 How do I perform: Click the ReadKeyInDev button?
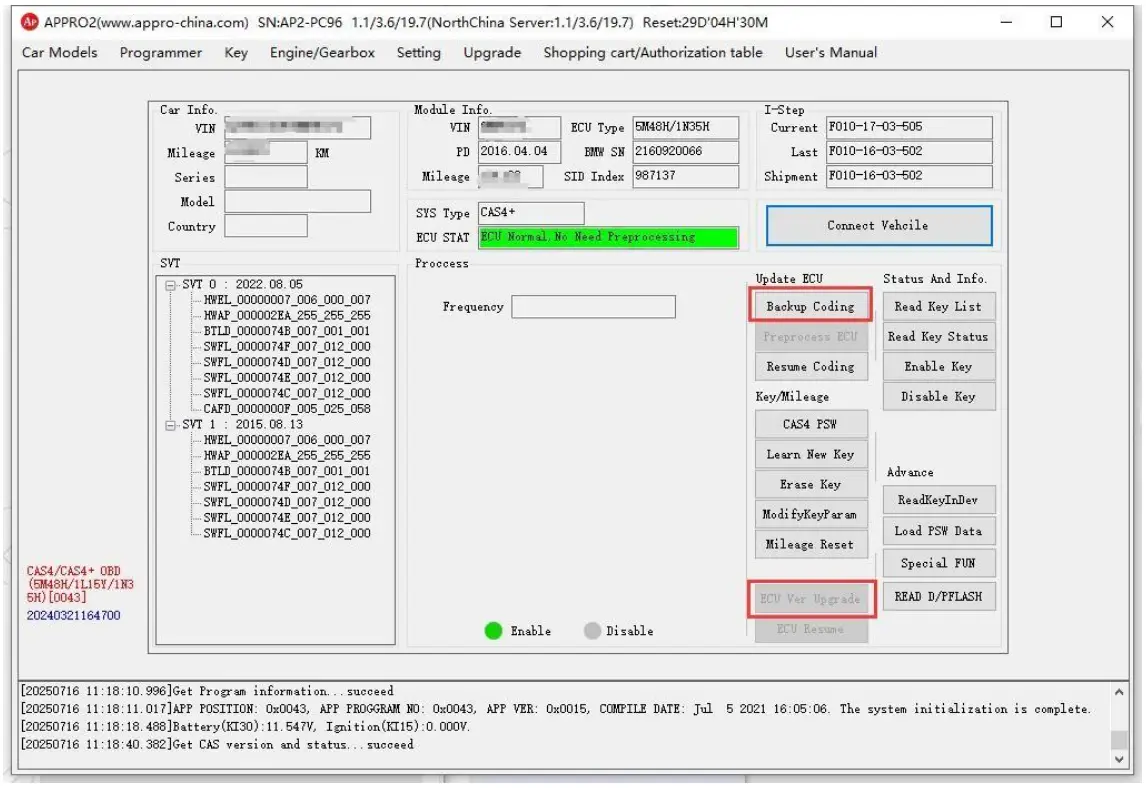click(x=938, y=500)
